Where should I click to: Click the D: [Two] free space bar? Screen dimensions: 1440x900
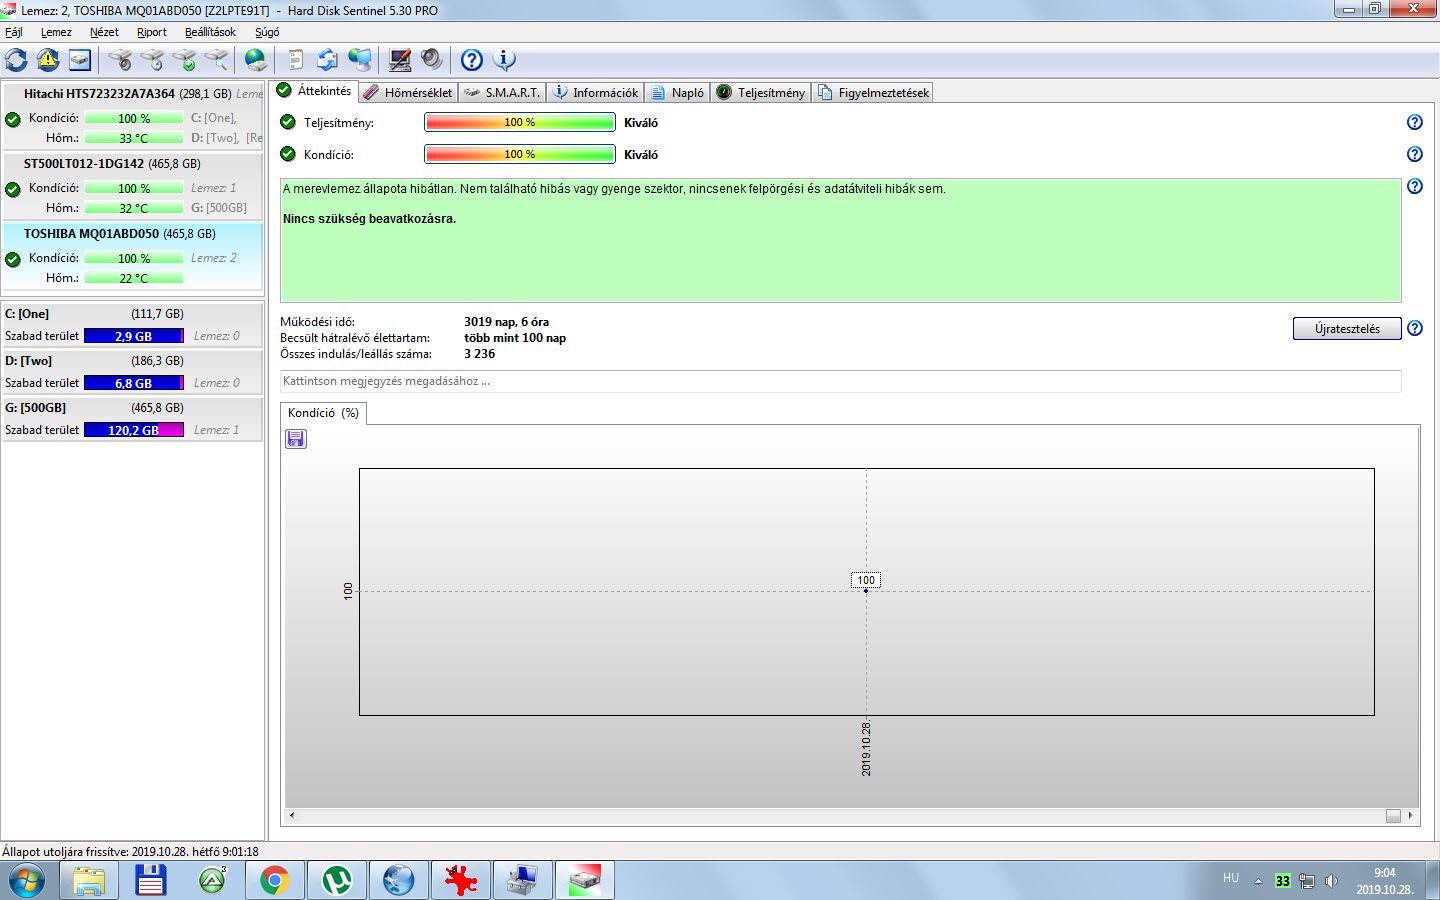tap(134, 383)
